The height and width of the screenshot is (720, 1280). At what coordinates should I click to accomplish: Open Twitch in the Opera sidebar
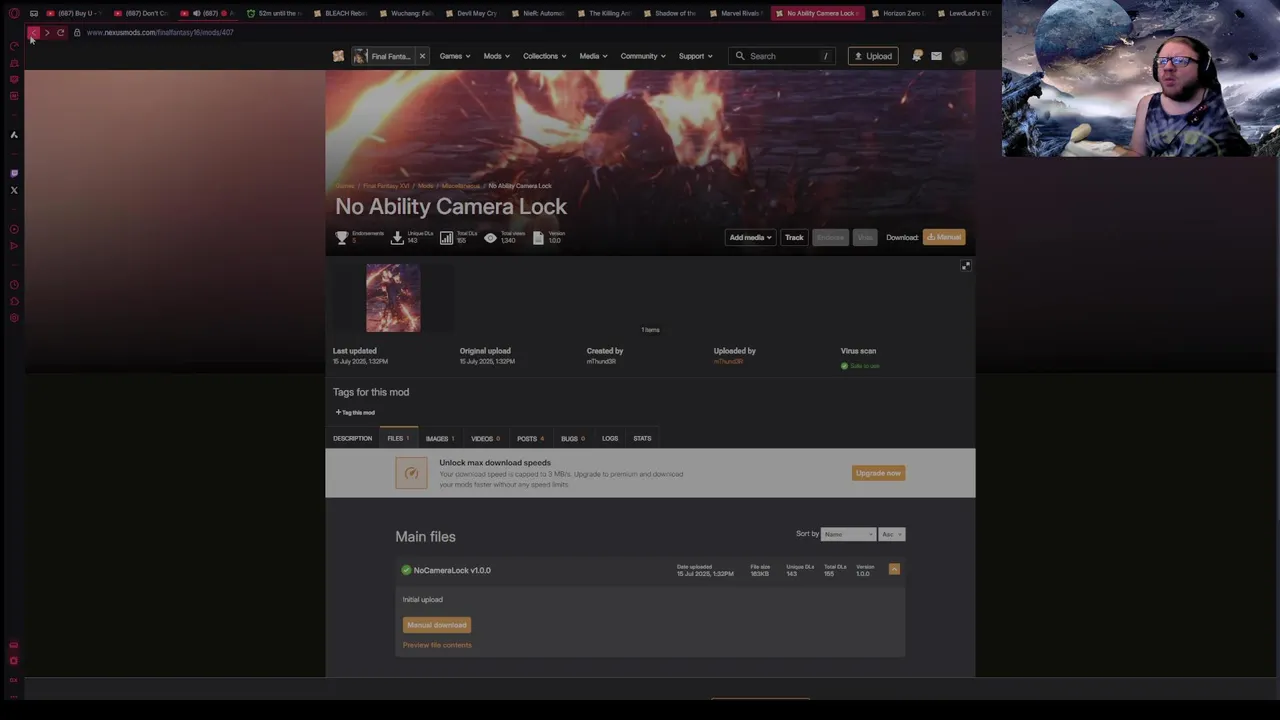(x=14, y=173)
